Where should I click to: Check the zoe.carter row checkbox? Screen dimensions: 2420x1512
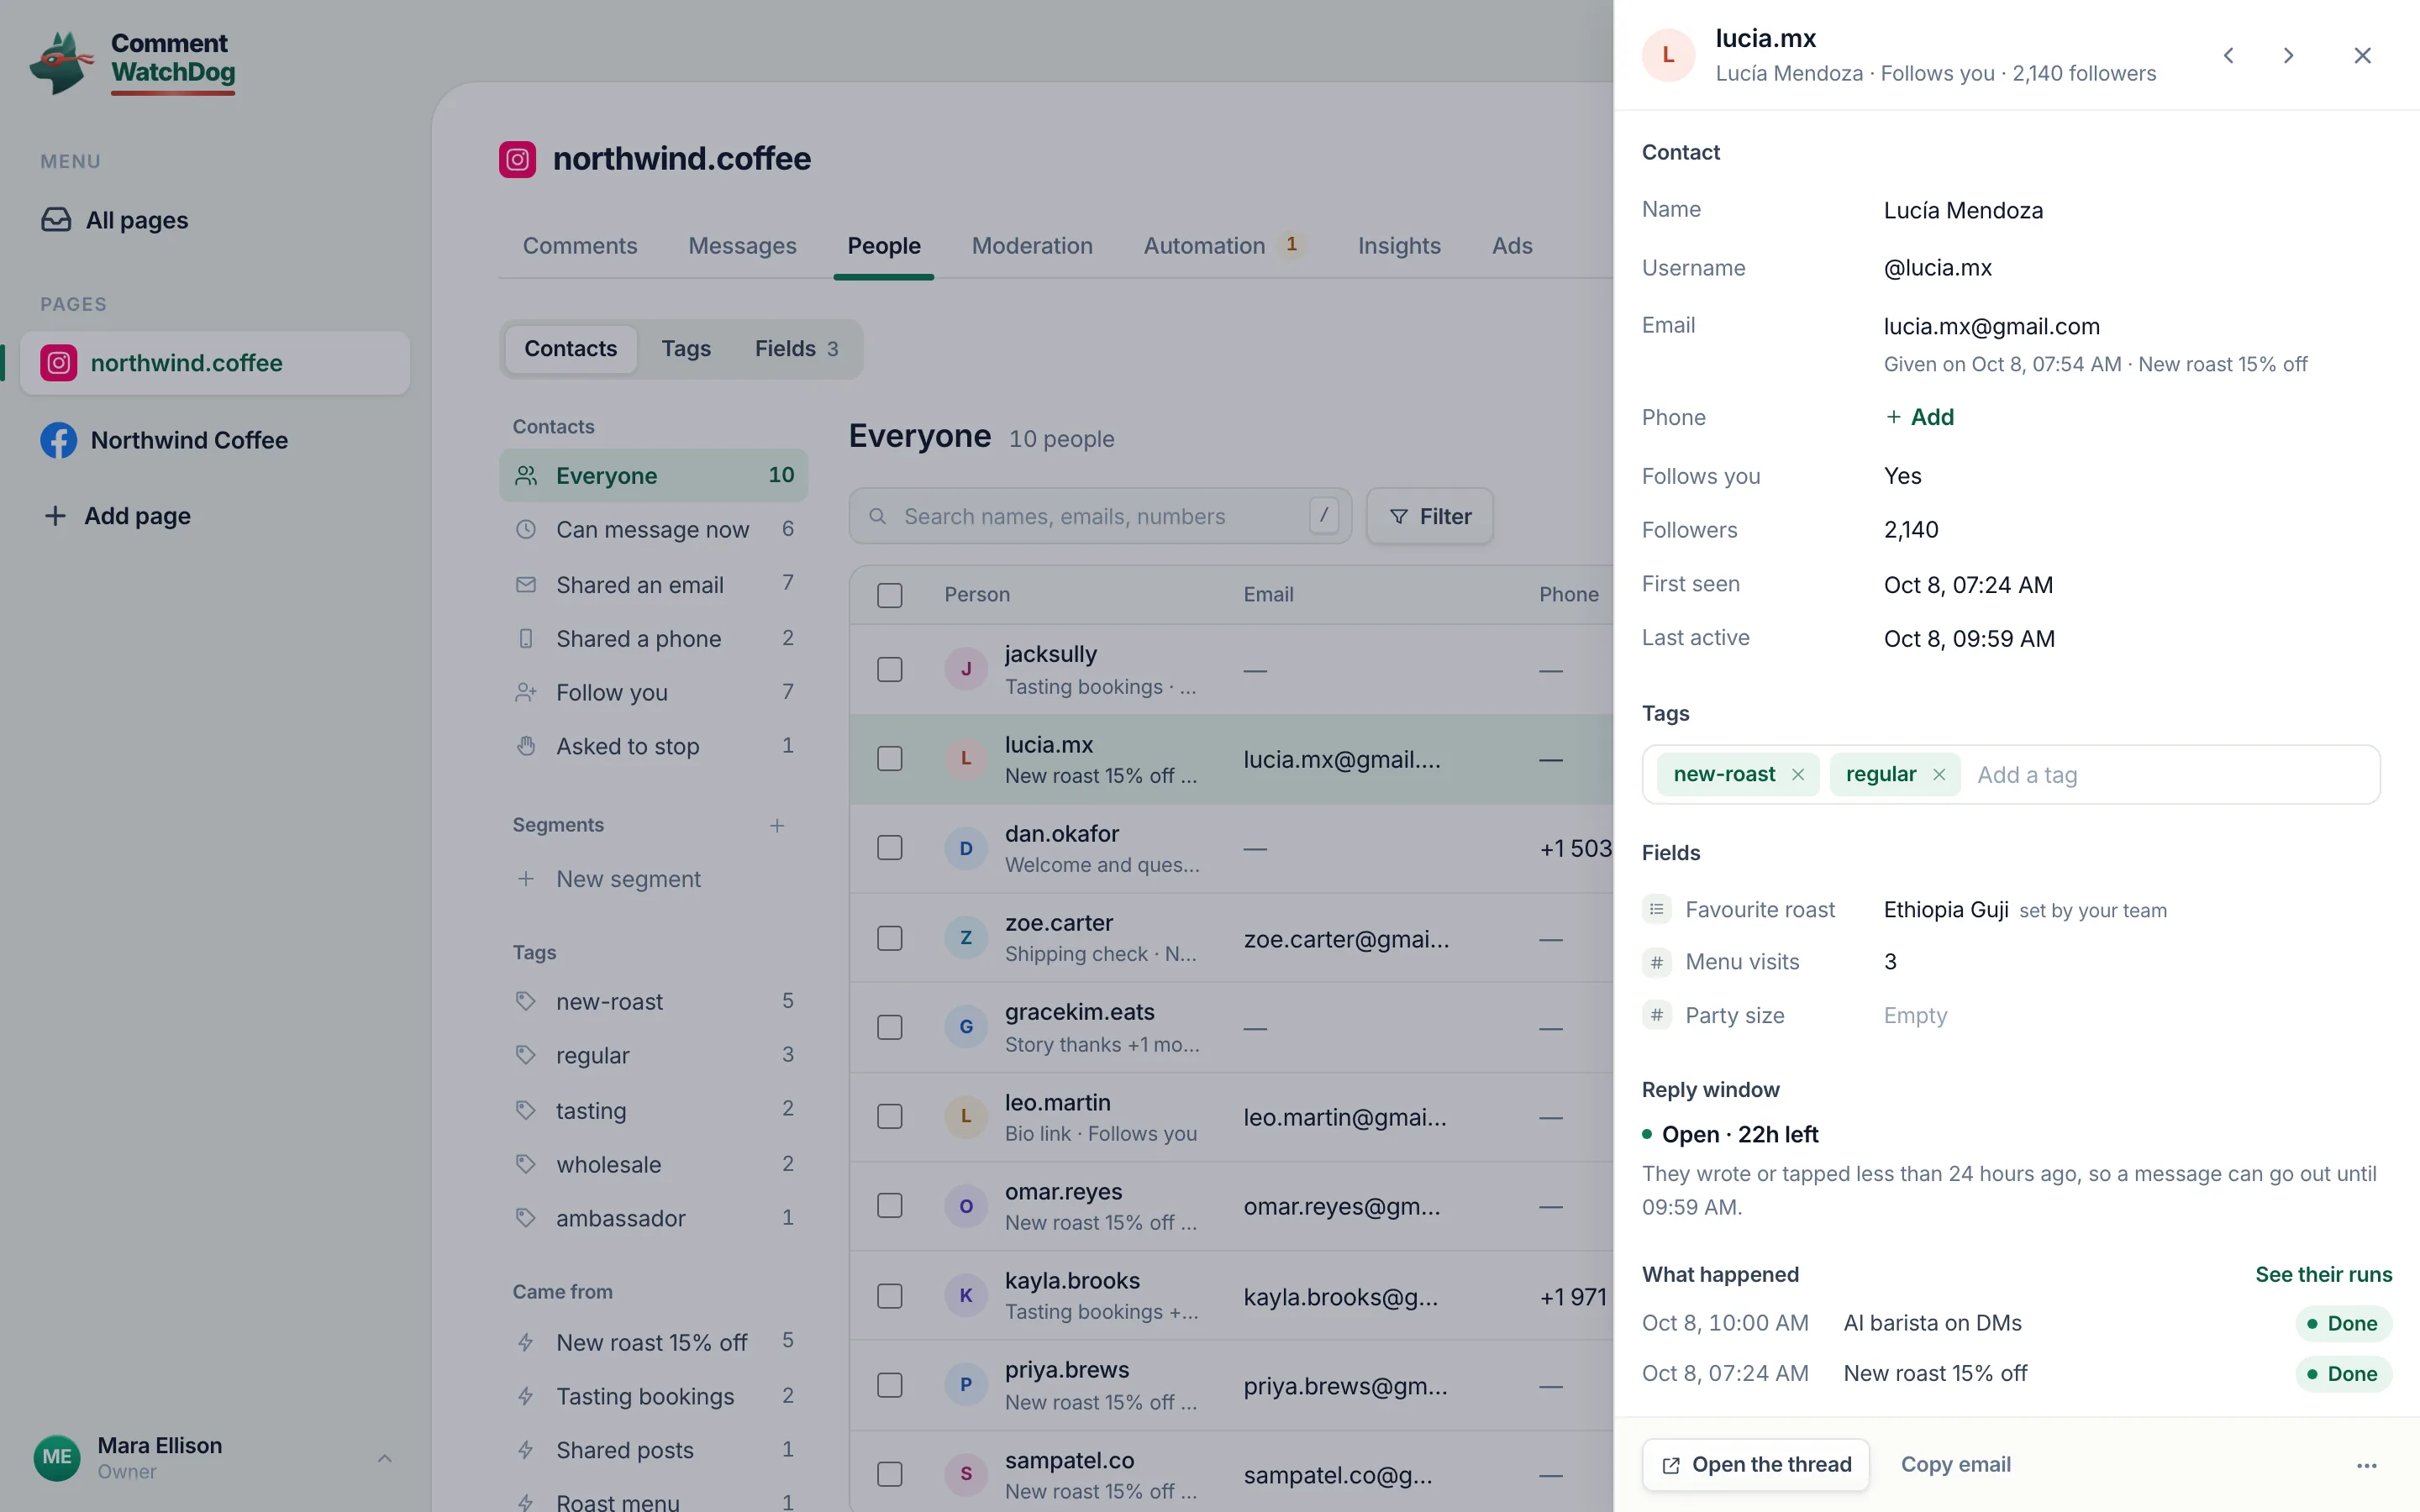[x=889, y=938]
